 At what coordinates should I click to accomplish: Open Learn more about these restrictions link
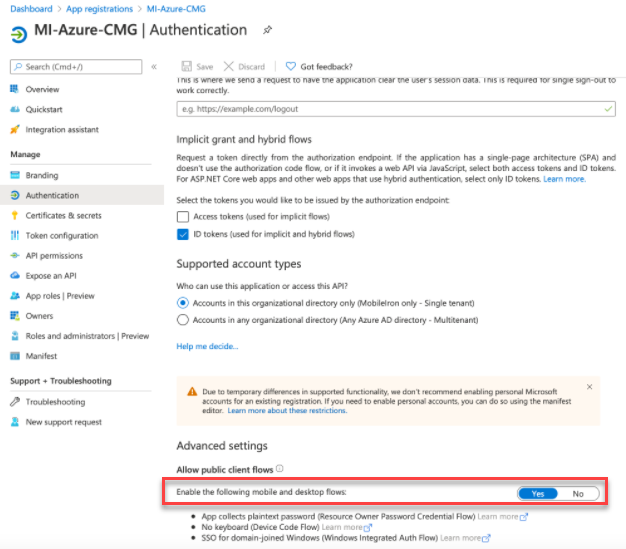click(287, 410)
